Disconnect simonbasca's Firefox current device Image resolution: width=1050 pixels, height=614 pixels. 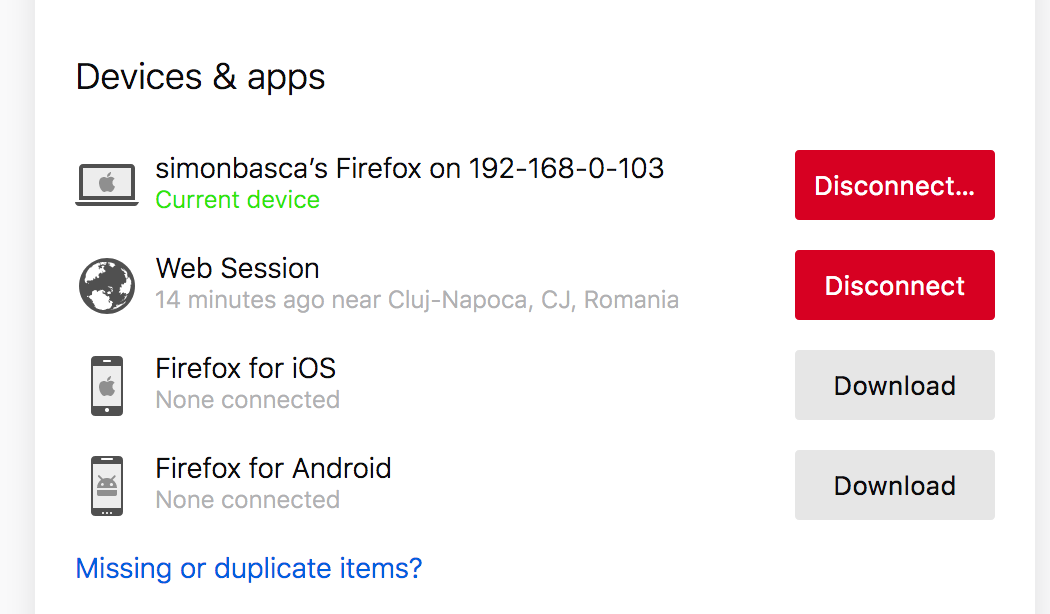pyautogui.click(x=895, y=185)
